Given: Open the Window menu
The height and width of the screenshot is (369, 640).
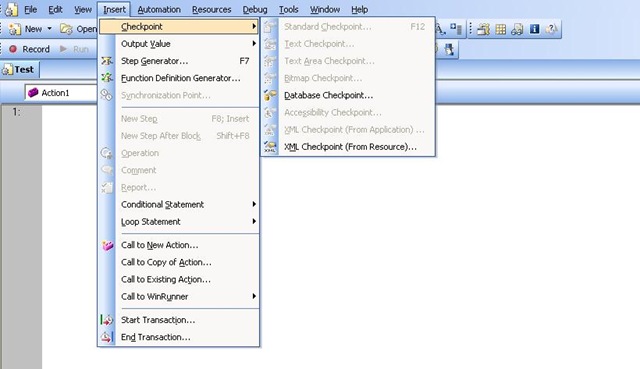Looking at the screenshot, I should 324,9.
